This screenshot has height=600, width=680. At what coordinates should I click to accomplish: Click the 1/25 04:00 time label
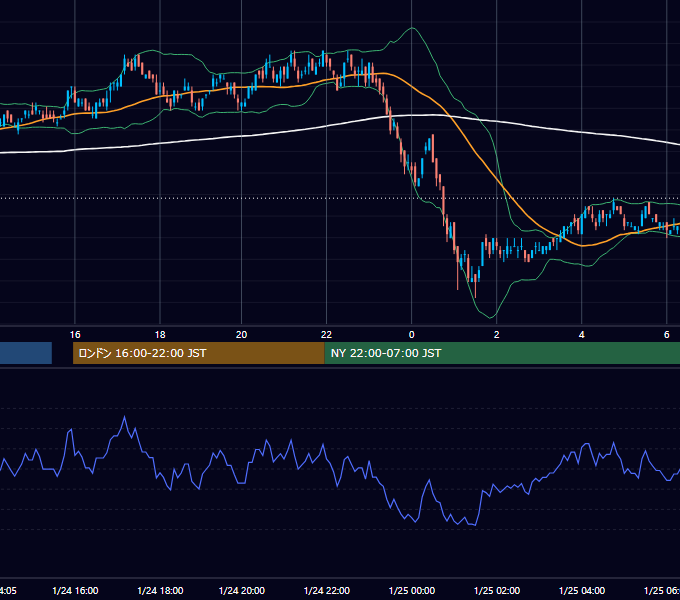click(582, 590)
